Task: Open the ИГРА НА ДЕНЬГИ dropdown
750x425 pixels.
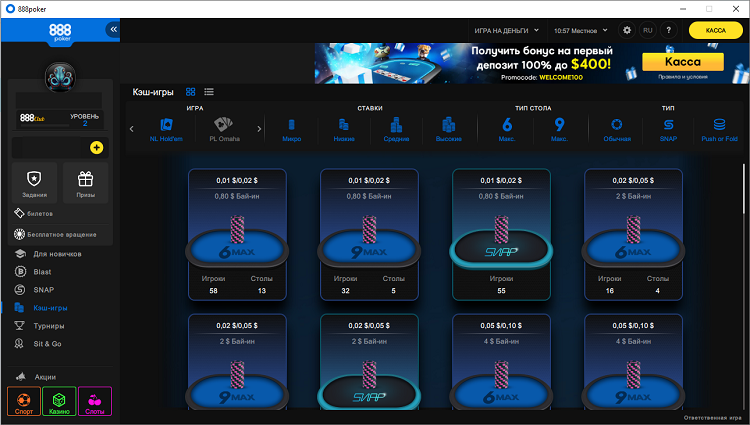Action: point(506,31)
